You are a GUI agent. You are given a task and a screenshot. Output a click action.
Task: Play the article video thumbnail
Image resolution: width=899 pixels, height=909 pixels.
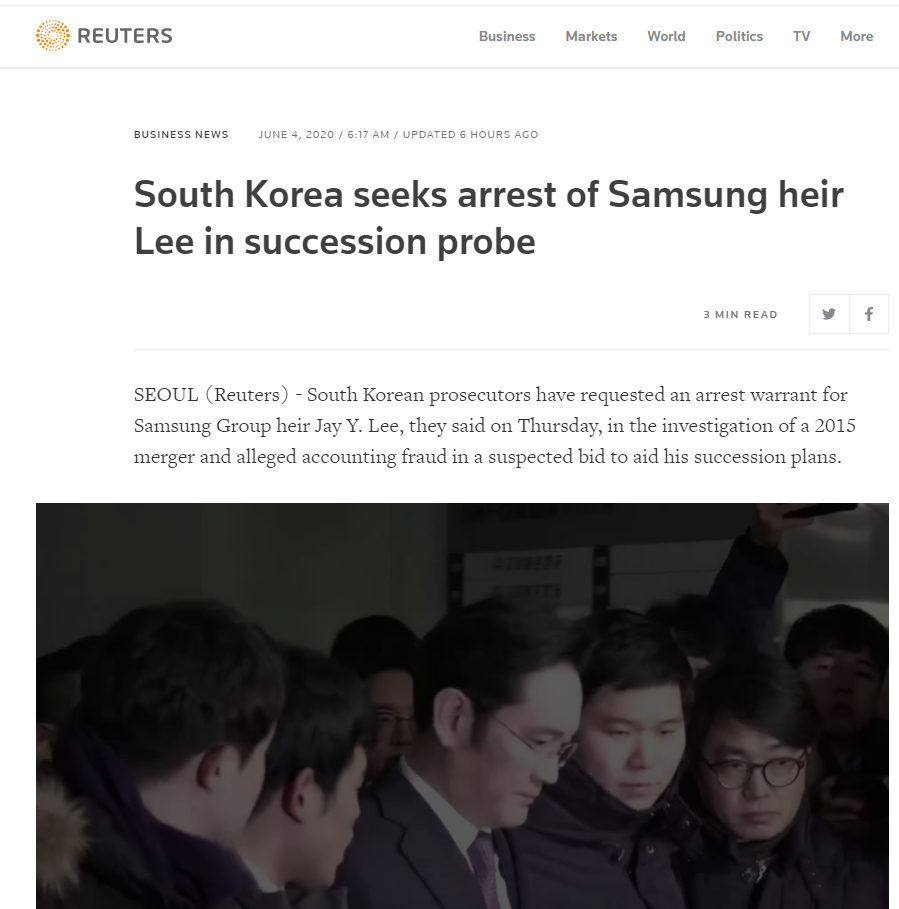(462, 706)
